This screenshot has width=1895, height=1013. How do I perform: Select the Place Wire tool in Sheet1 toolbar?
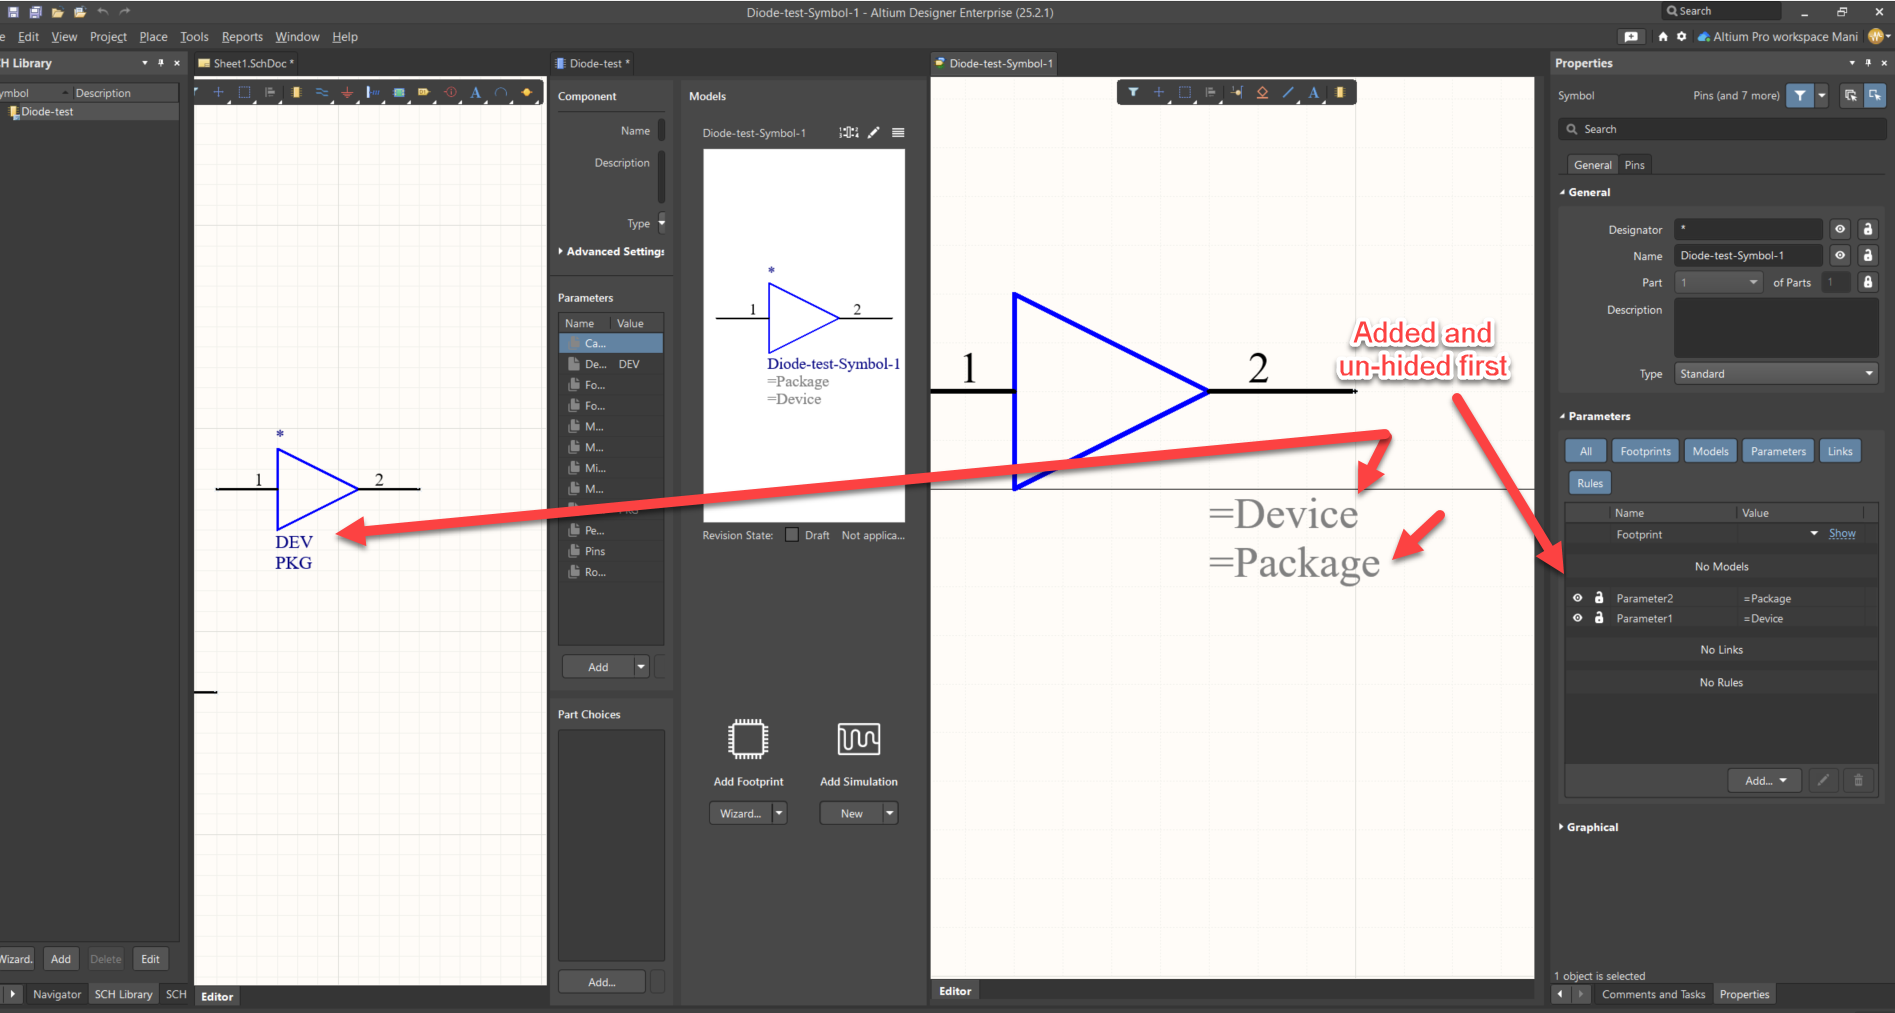click(x=322, y=92)
